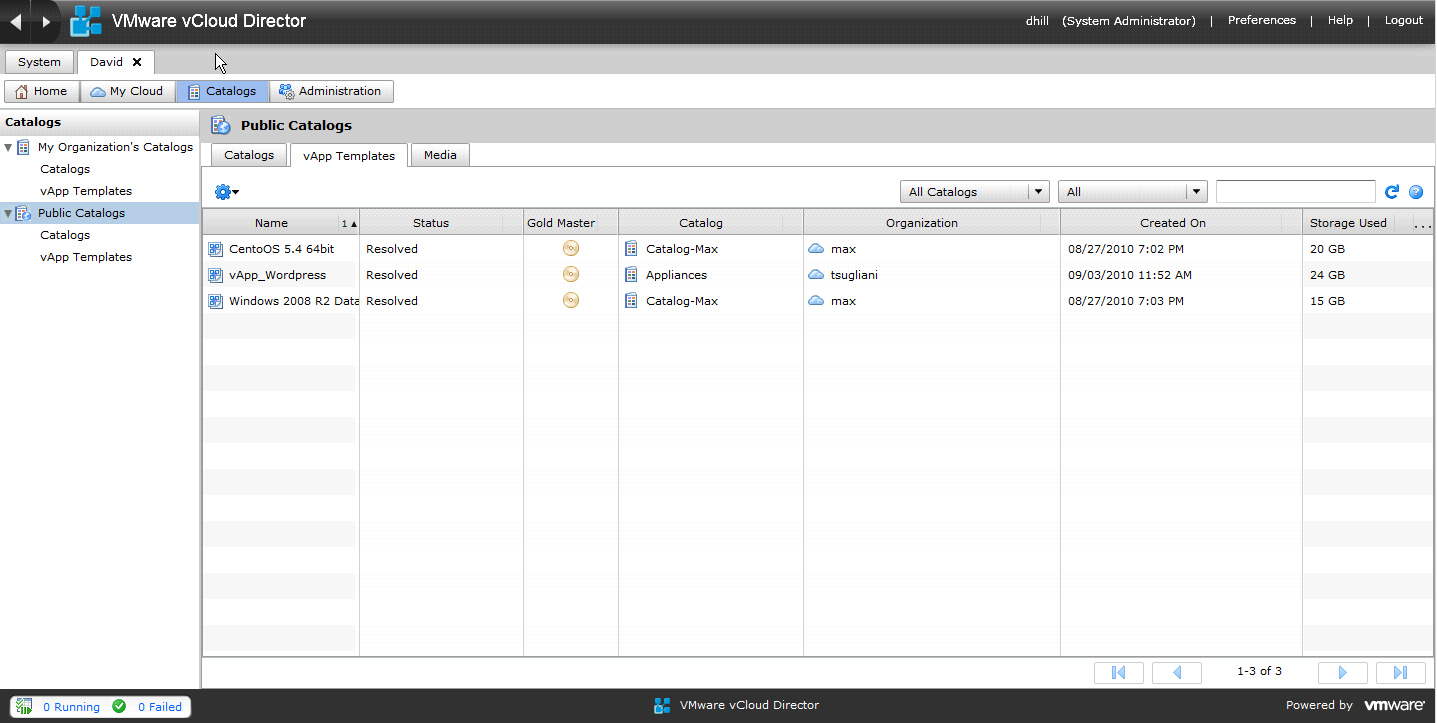The height and width of the screenshot is (723, 1437).
Task: Click Gold Master icon for vApp_Wordpress row
Action: click(x=571, y=274)
